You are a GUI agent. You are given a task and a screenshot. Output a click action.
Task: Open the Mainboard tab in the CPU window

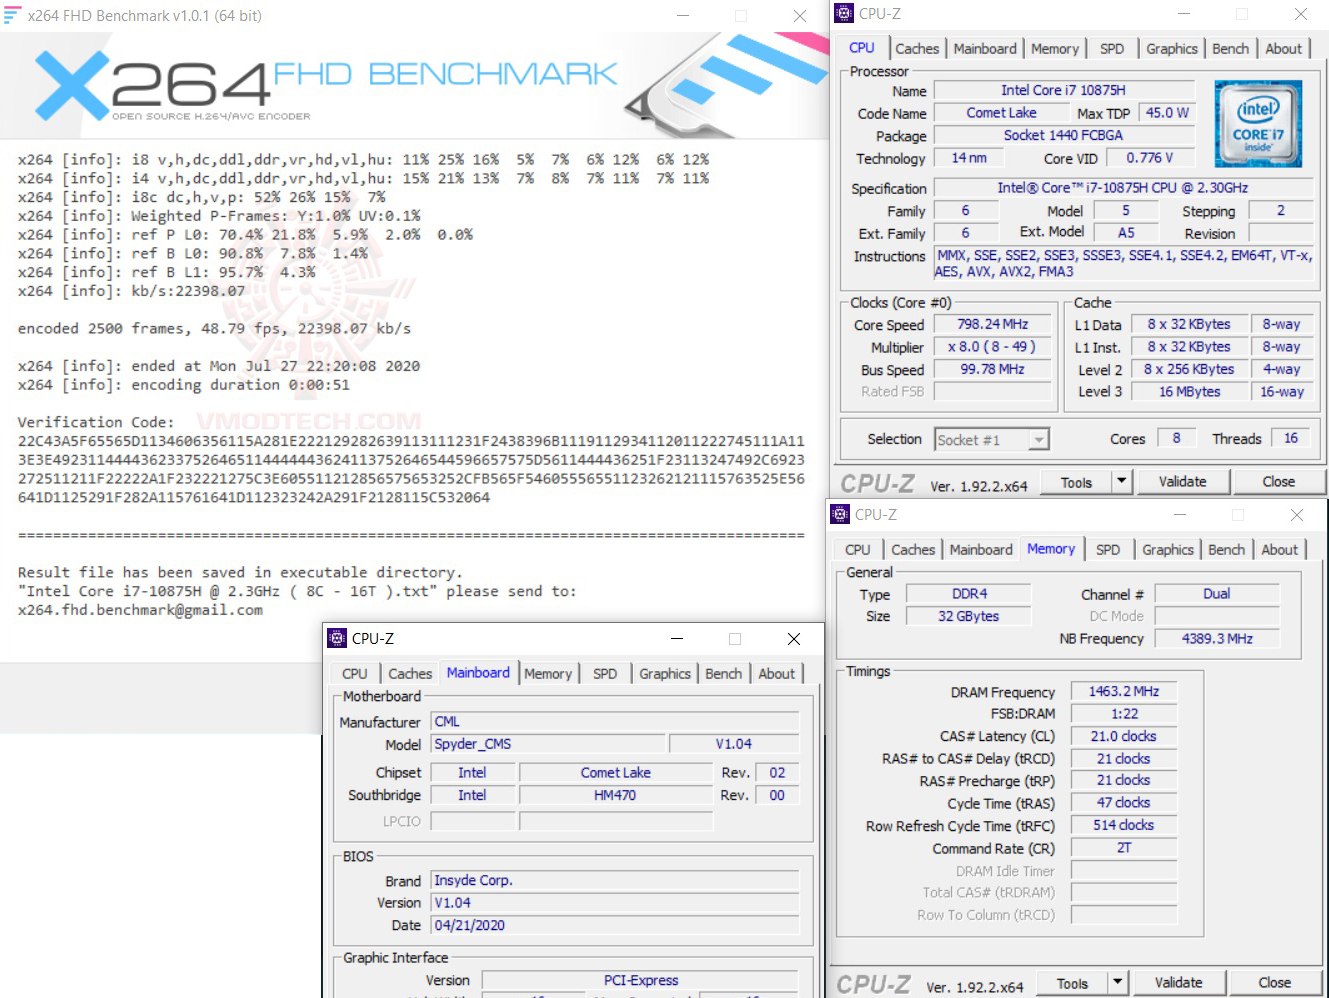coord(985,49)
